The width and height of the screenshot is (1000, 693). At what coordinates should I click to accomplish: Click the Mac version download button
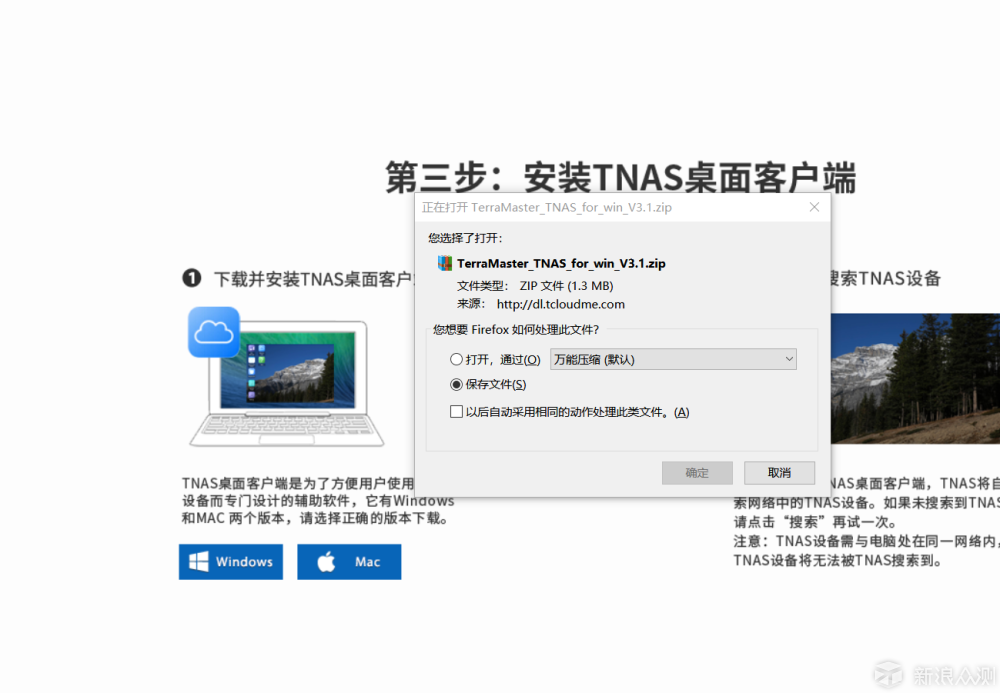(x=348, y=561)
